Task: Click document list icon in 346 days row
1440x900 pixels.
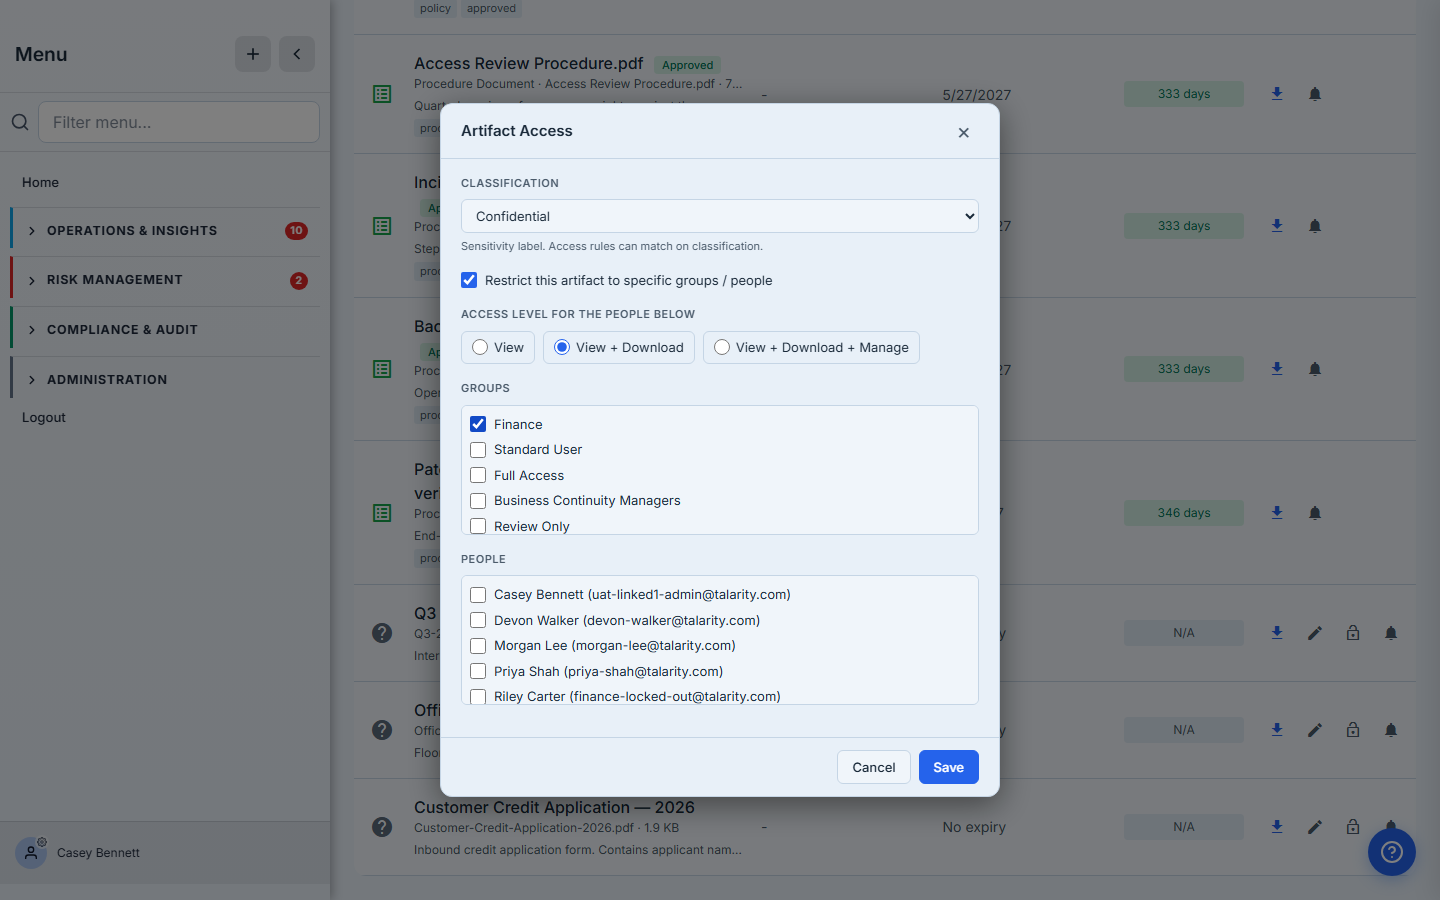Action: point(382,513)
